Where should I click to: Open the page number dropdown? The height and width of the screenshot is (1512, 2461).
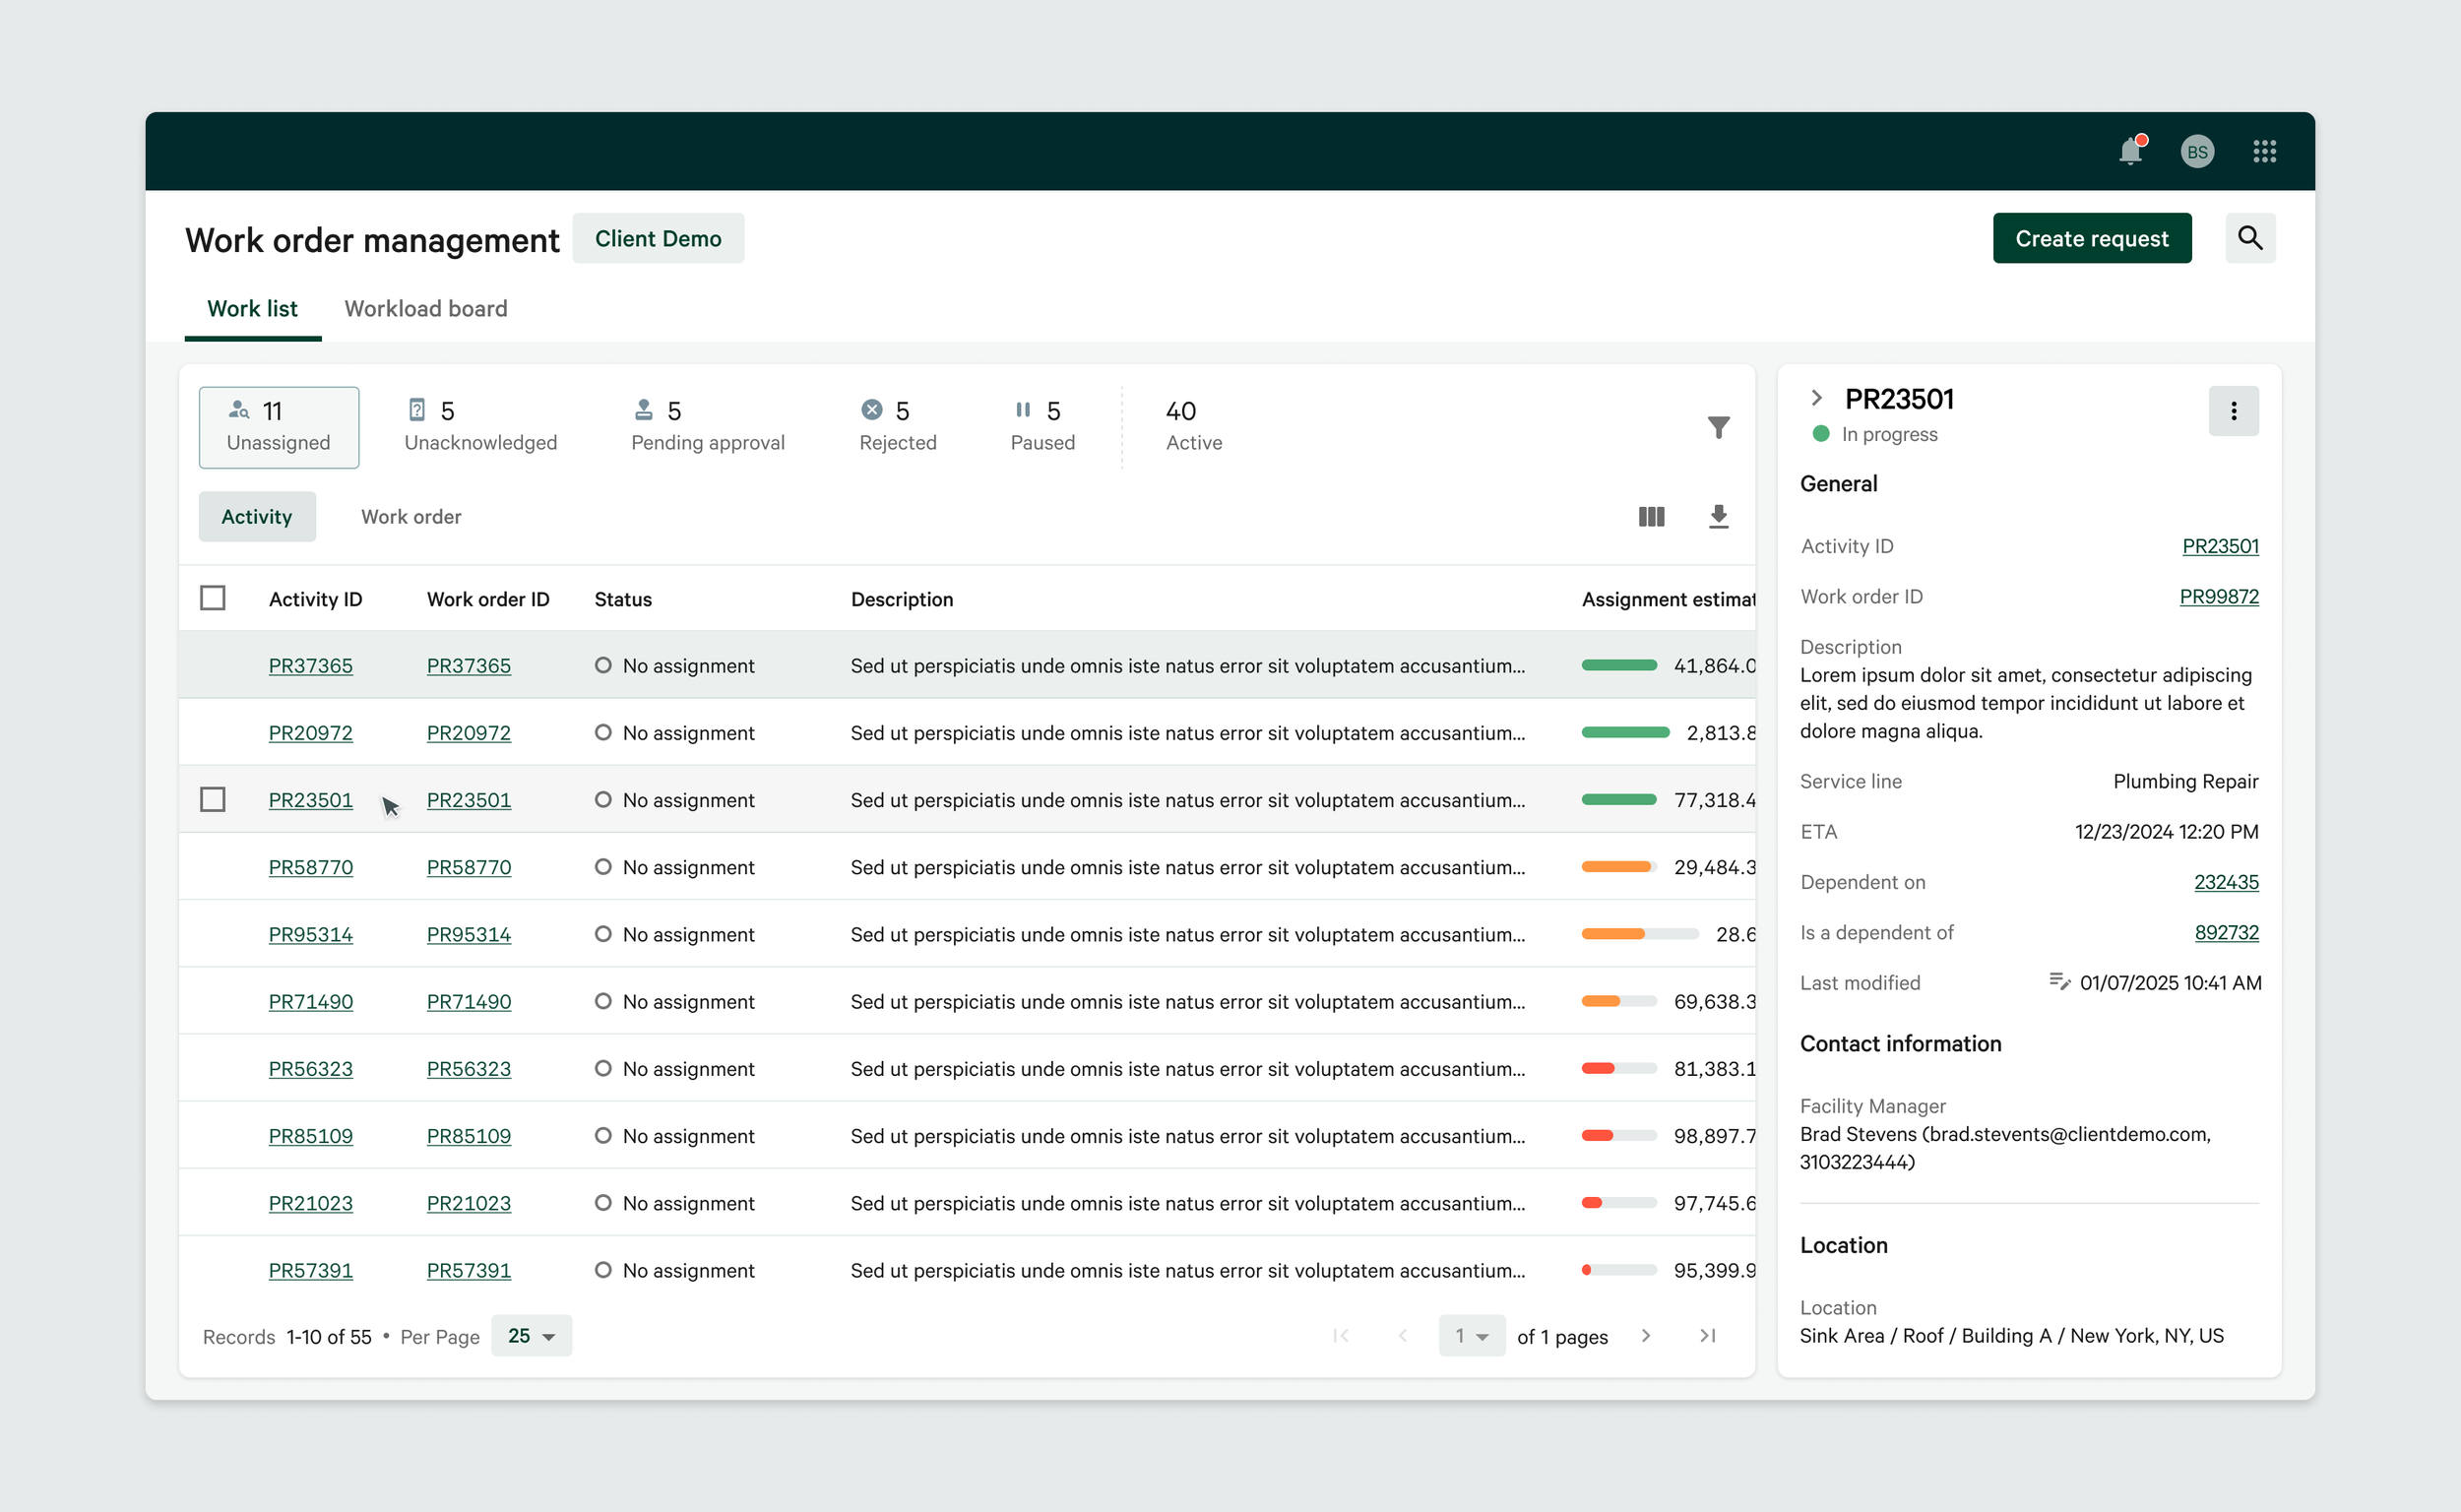pyautogui.click(x=1471, y=1336)
